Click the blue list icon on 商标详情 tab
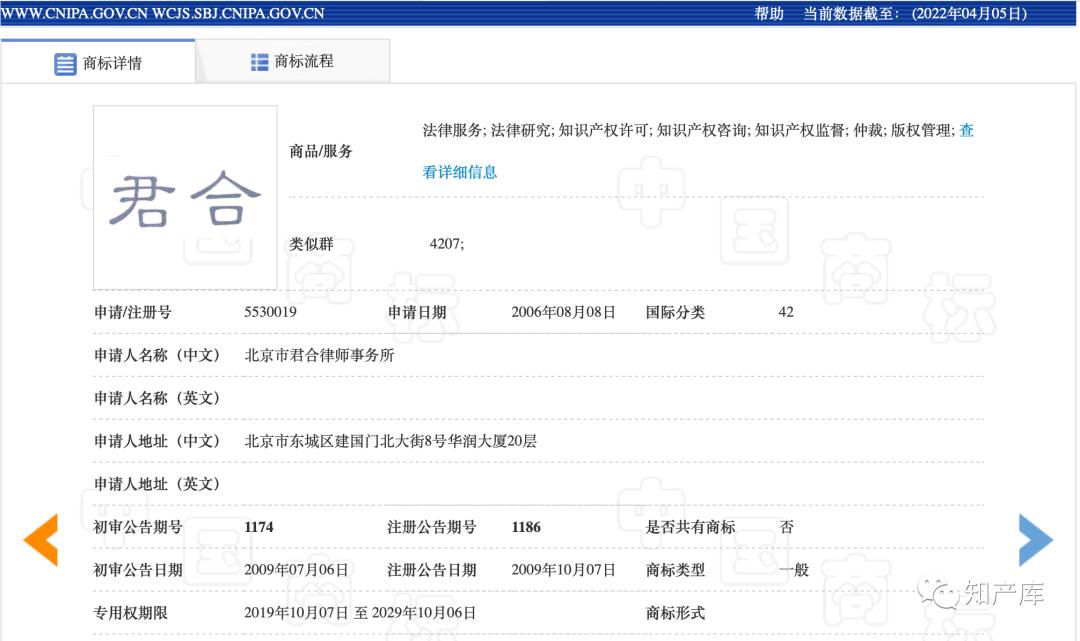 pyautogui.click(x=65, y=62)
